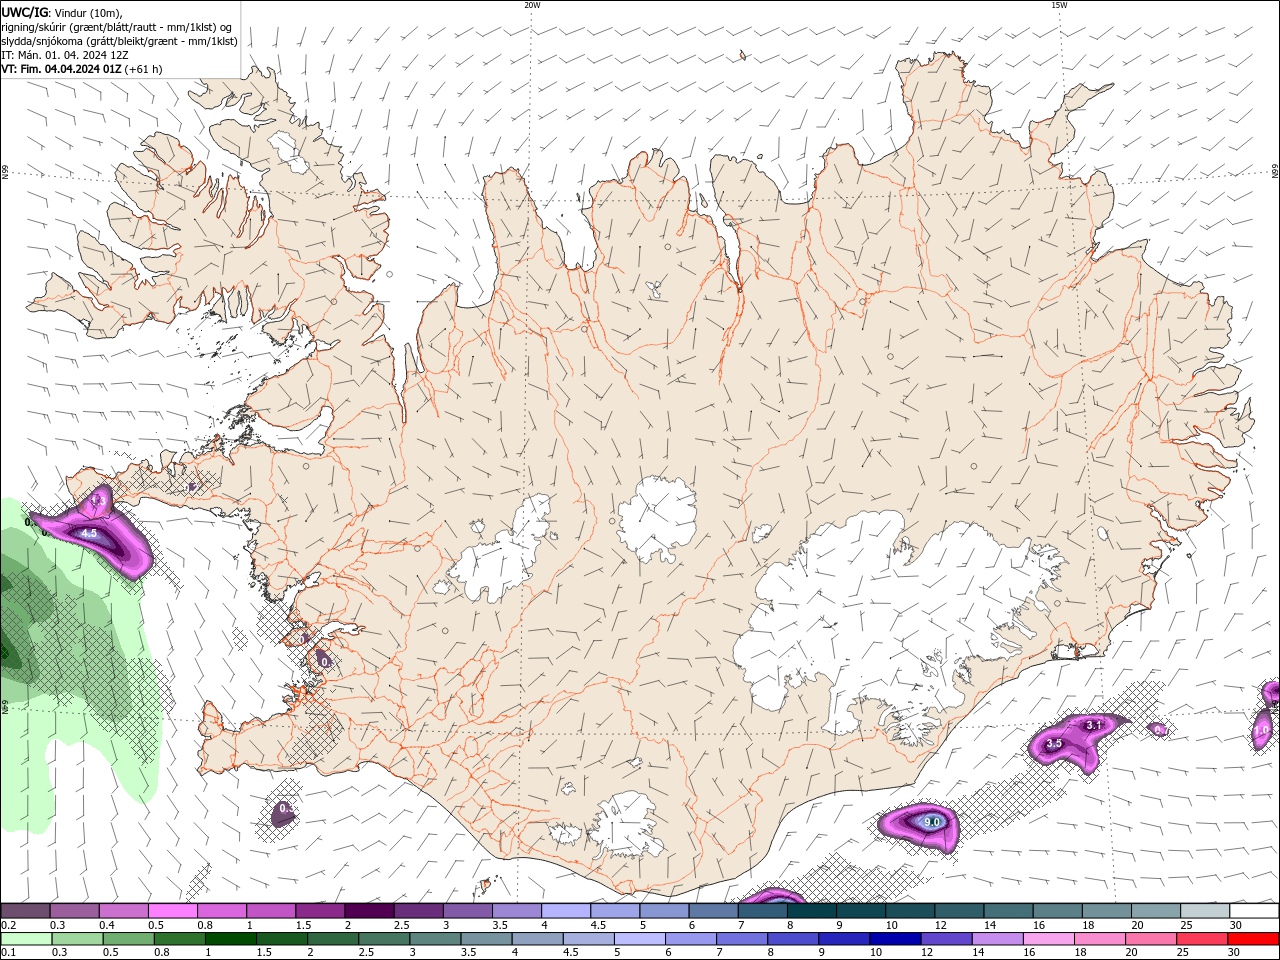
Task: Click the 15W longitude label at top
Action: [1059, 5]
